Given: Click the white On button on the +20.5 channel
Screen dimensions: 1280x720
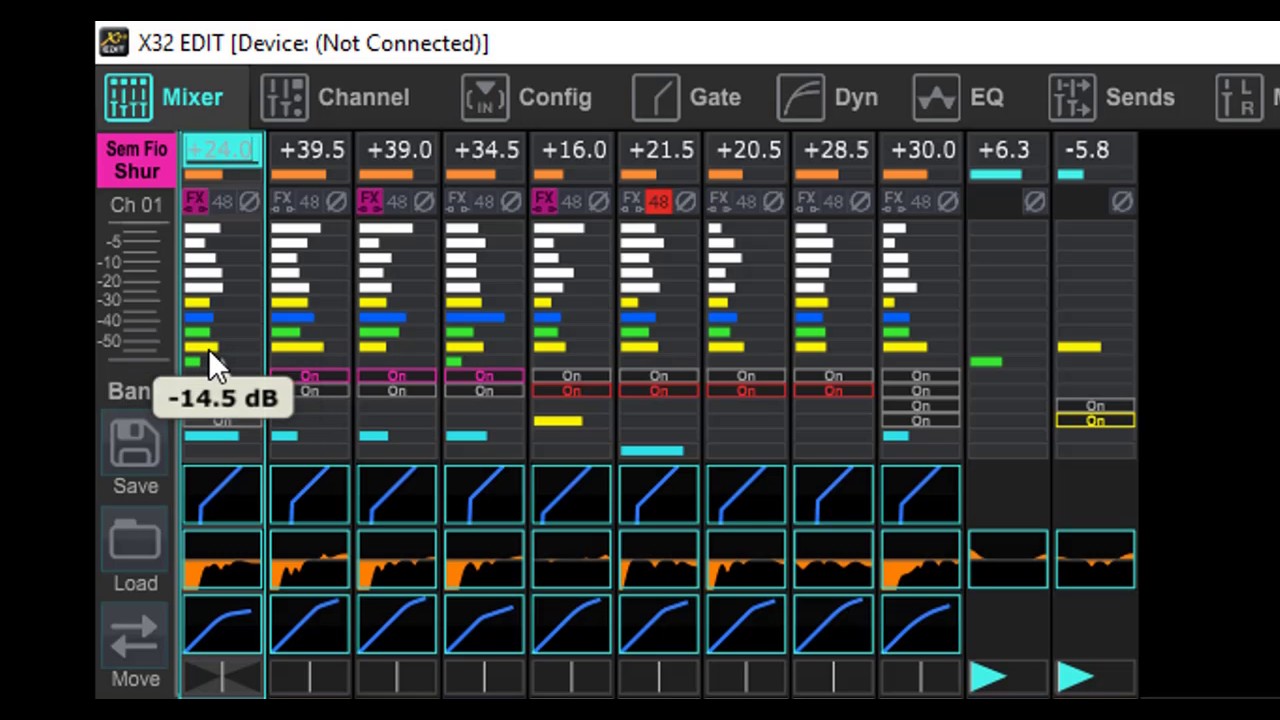Looking at the screenshot, I should [746, 376].
